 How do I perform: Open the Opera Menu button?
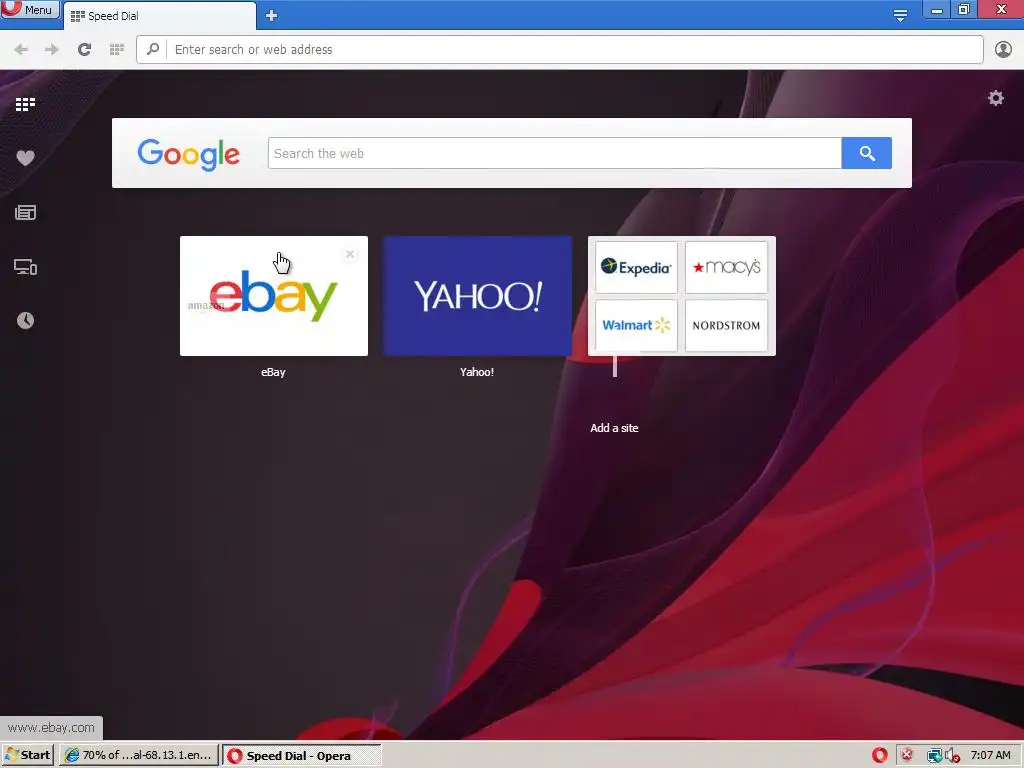(29, 9)
